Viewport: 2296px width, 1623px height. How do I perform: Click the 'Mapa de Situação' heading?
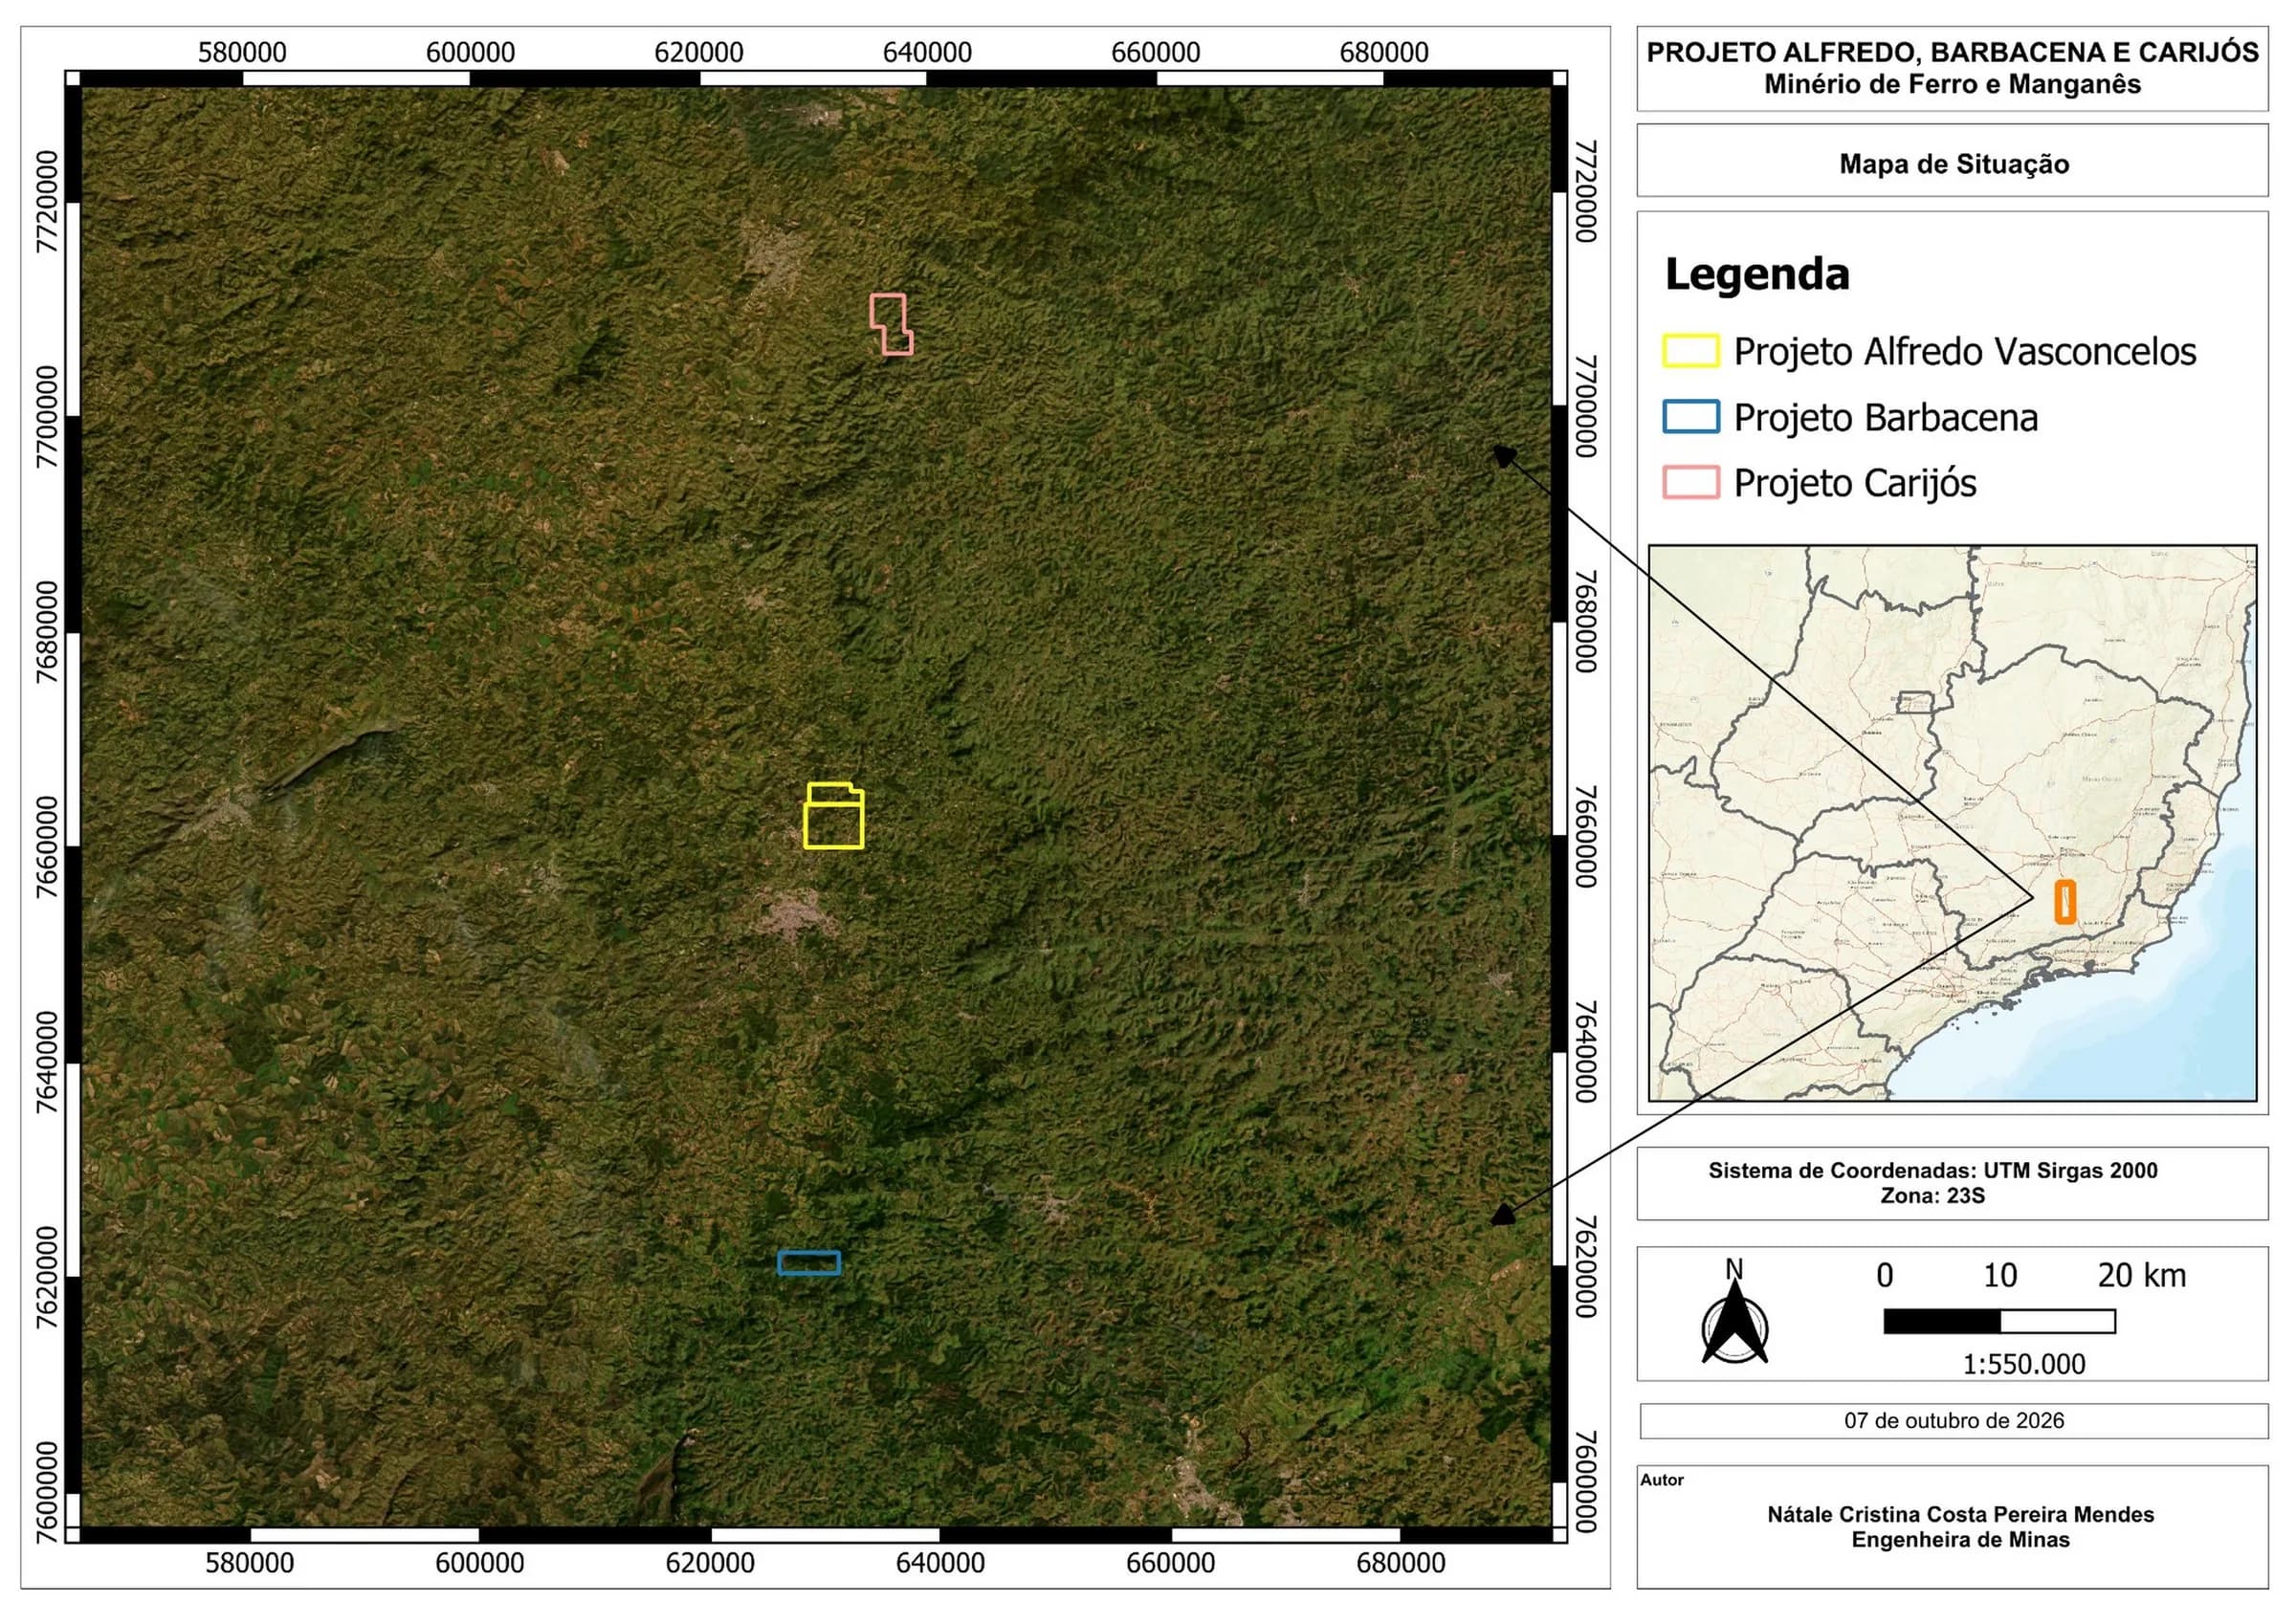pyautogui.click(x=1954, y=164)
